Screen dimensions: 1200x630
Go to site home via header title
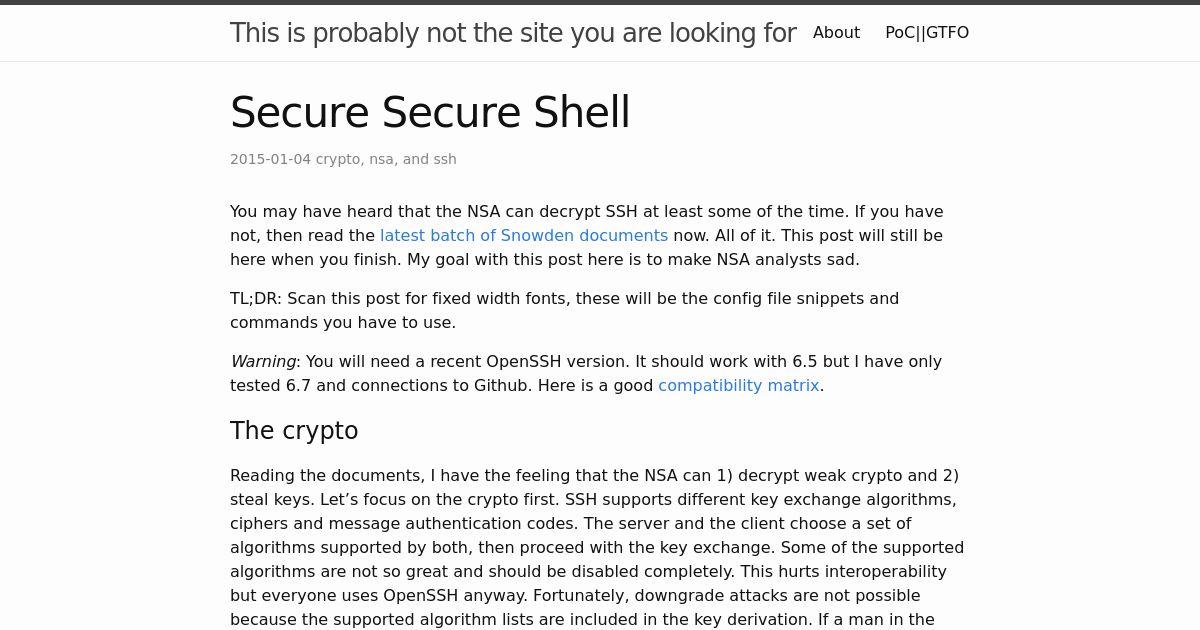[513, 33]
